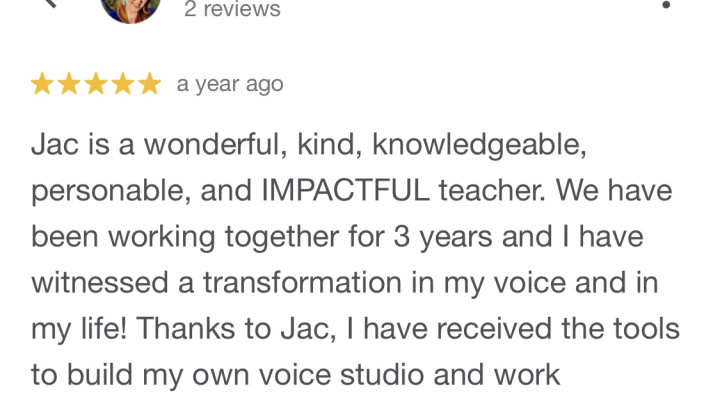This screenshot has height=405, width=720.
Task: Click the line "to build my own voice studio"
Action: click(x=295, y=376)
